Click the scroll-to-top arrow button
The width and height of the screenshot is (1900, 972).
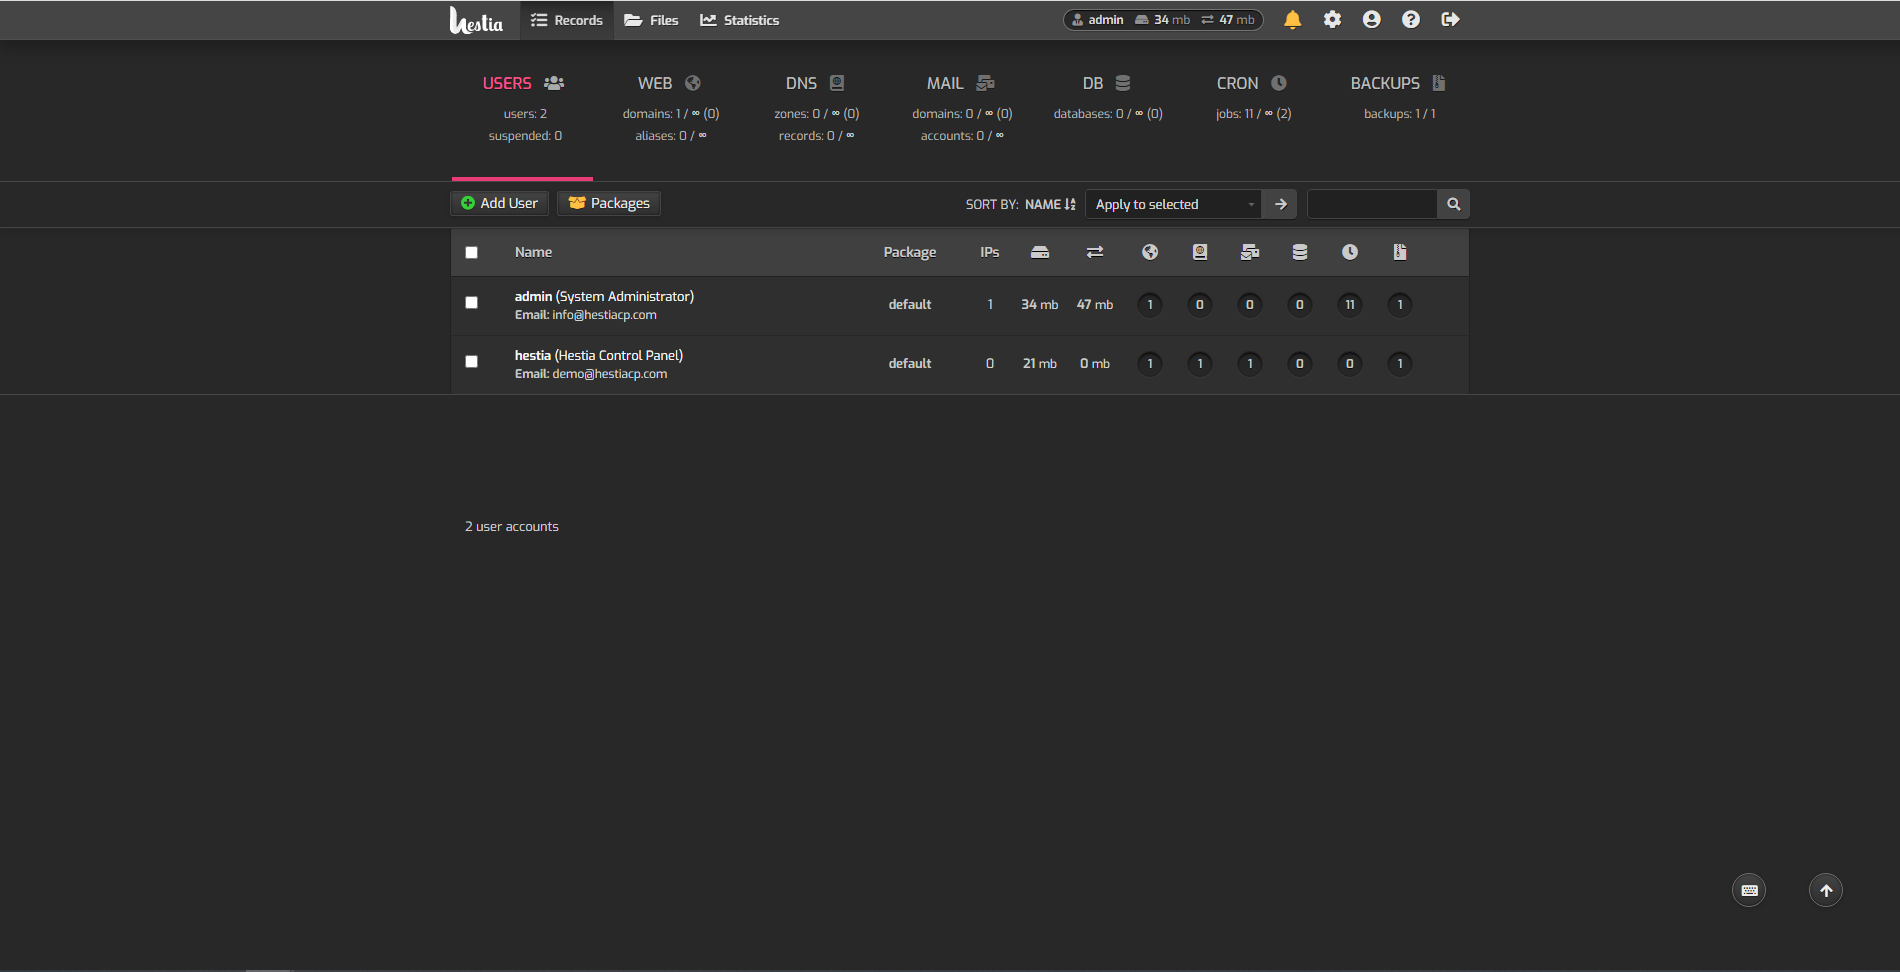point(1826,890)
